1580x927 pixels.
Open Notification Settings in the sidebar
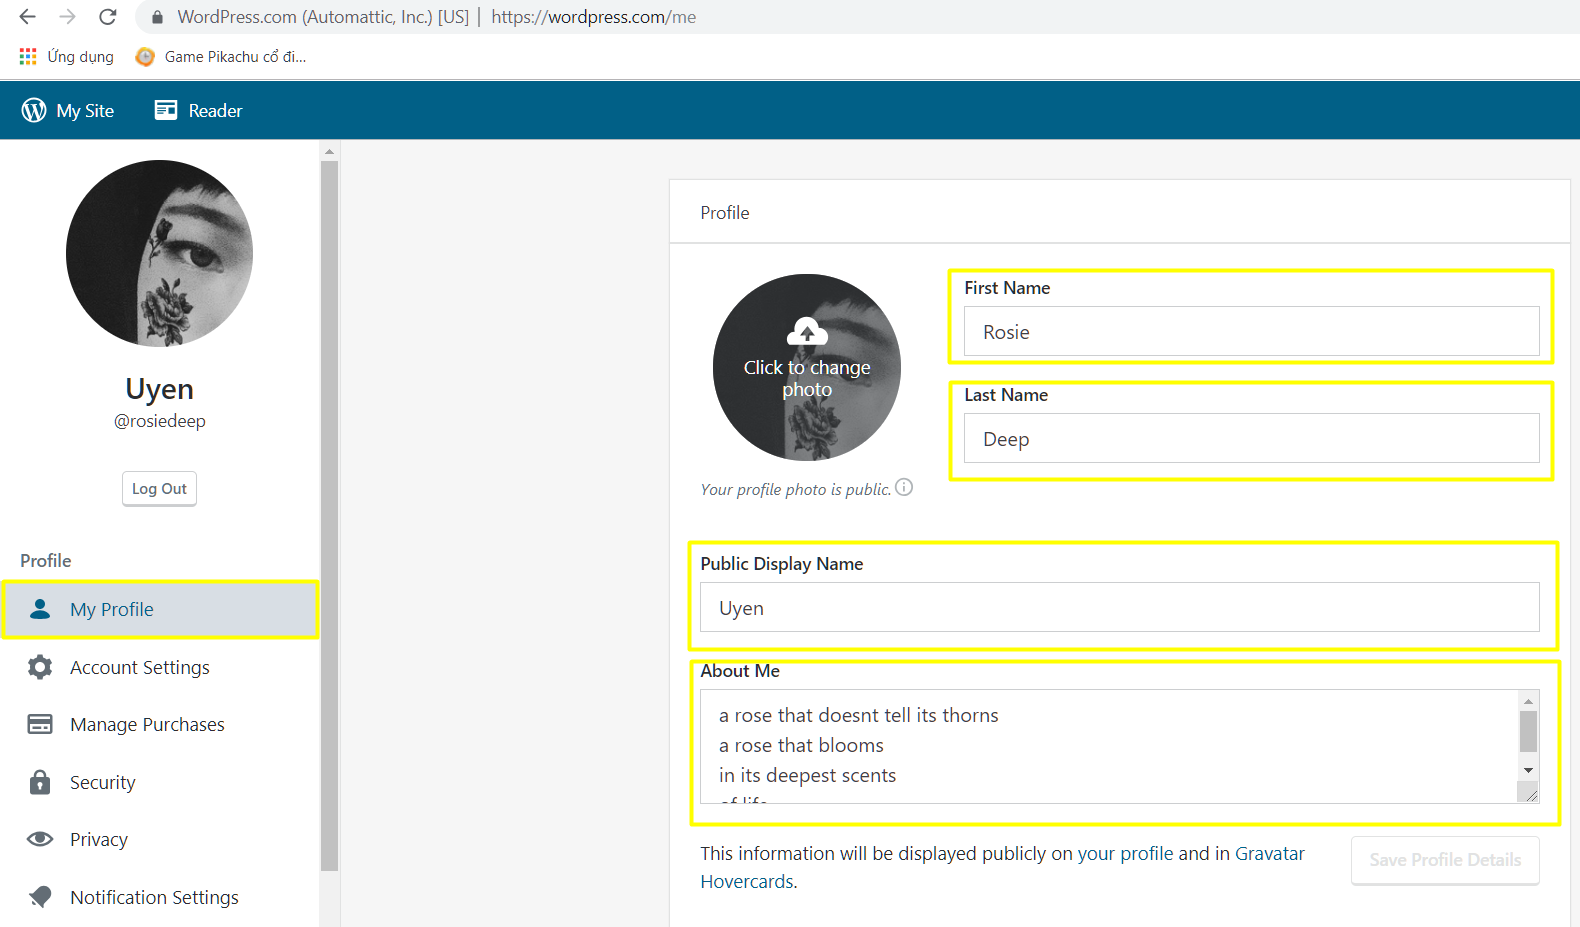pos(154,897)
